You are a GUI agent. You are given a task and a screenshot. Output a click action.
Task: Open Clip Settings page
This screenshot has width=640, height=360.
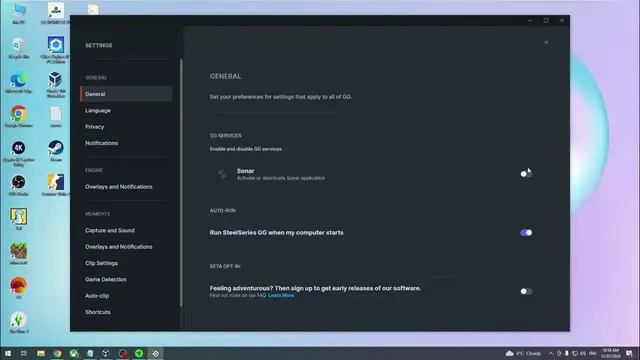click(101, 263)
